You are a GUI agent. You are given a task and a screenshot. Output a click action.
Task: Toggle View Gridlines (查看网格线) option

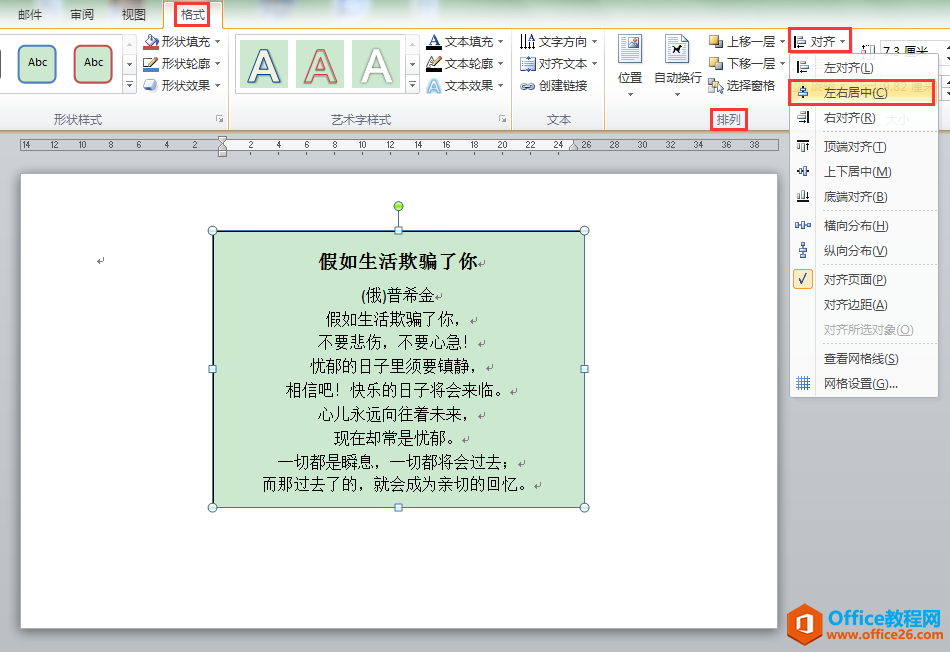[x=860, y=359]
